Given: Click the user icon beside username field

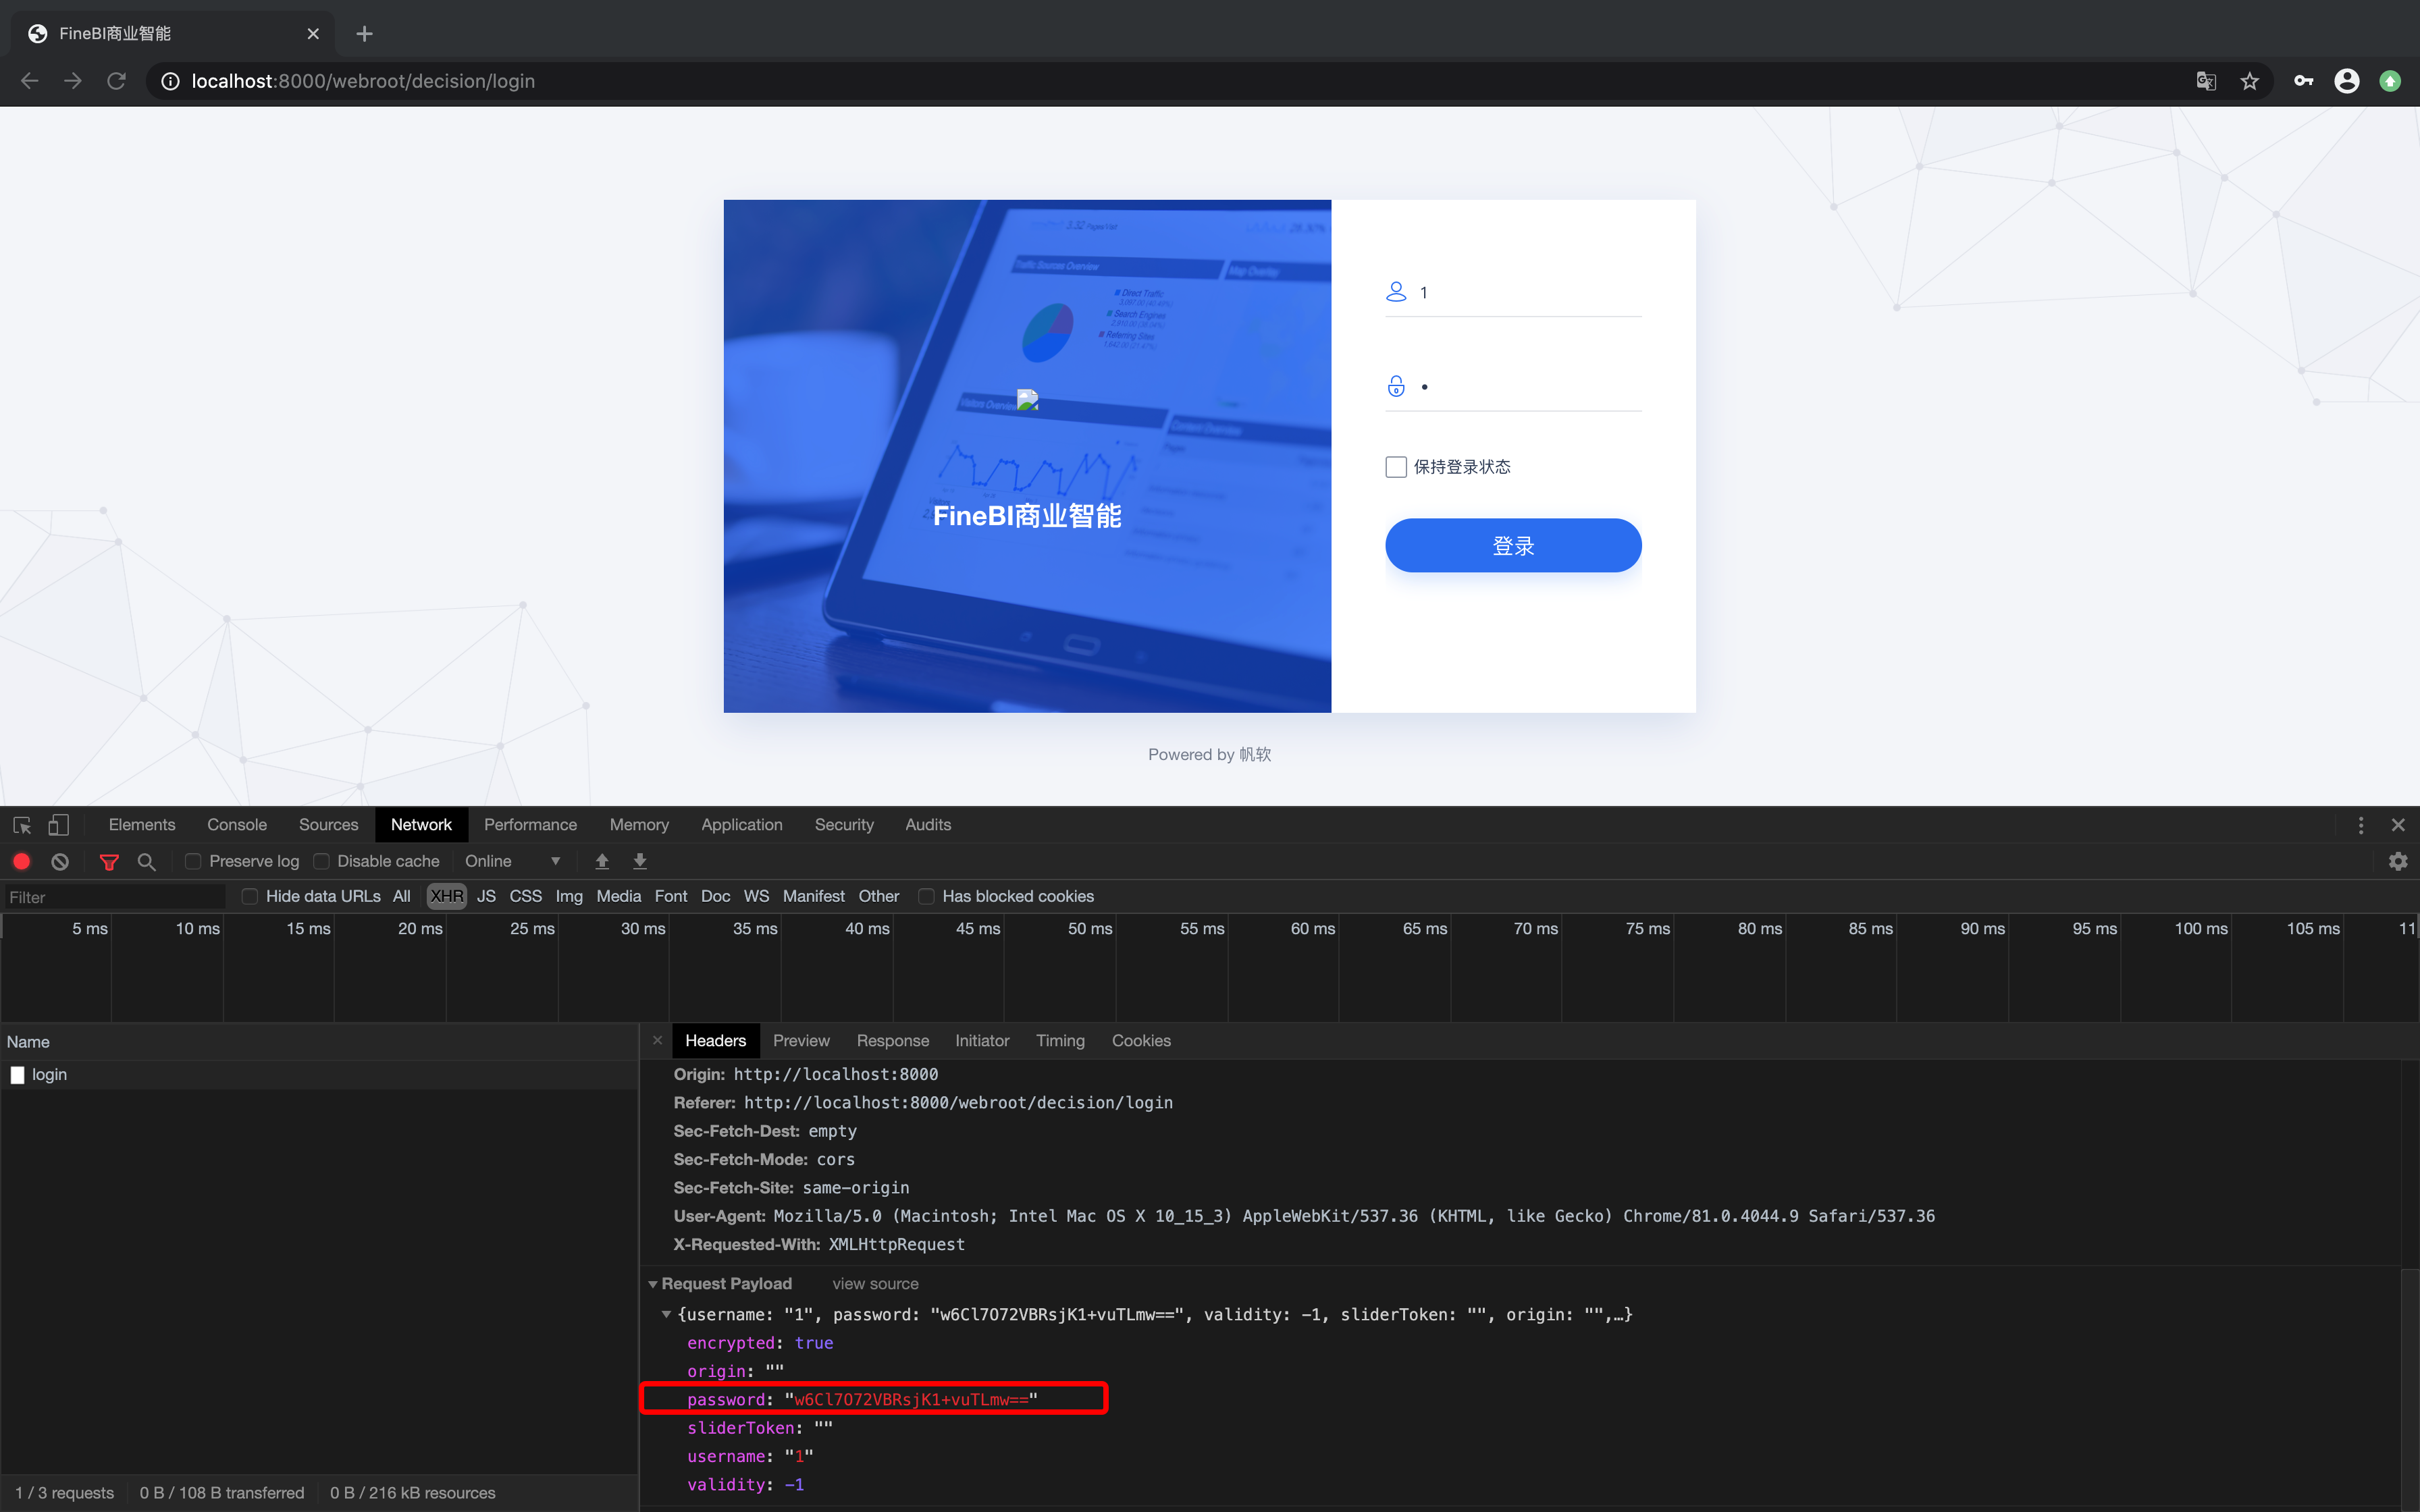Looking at the screenshot, I should (1396, 292).
